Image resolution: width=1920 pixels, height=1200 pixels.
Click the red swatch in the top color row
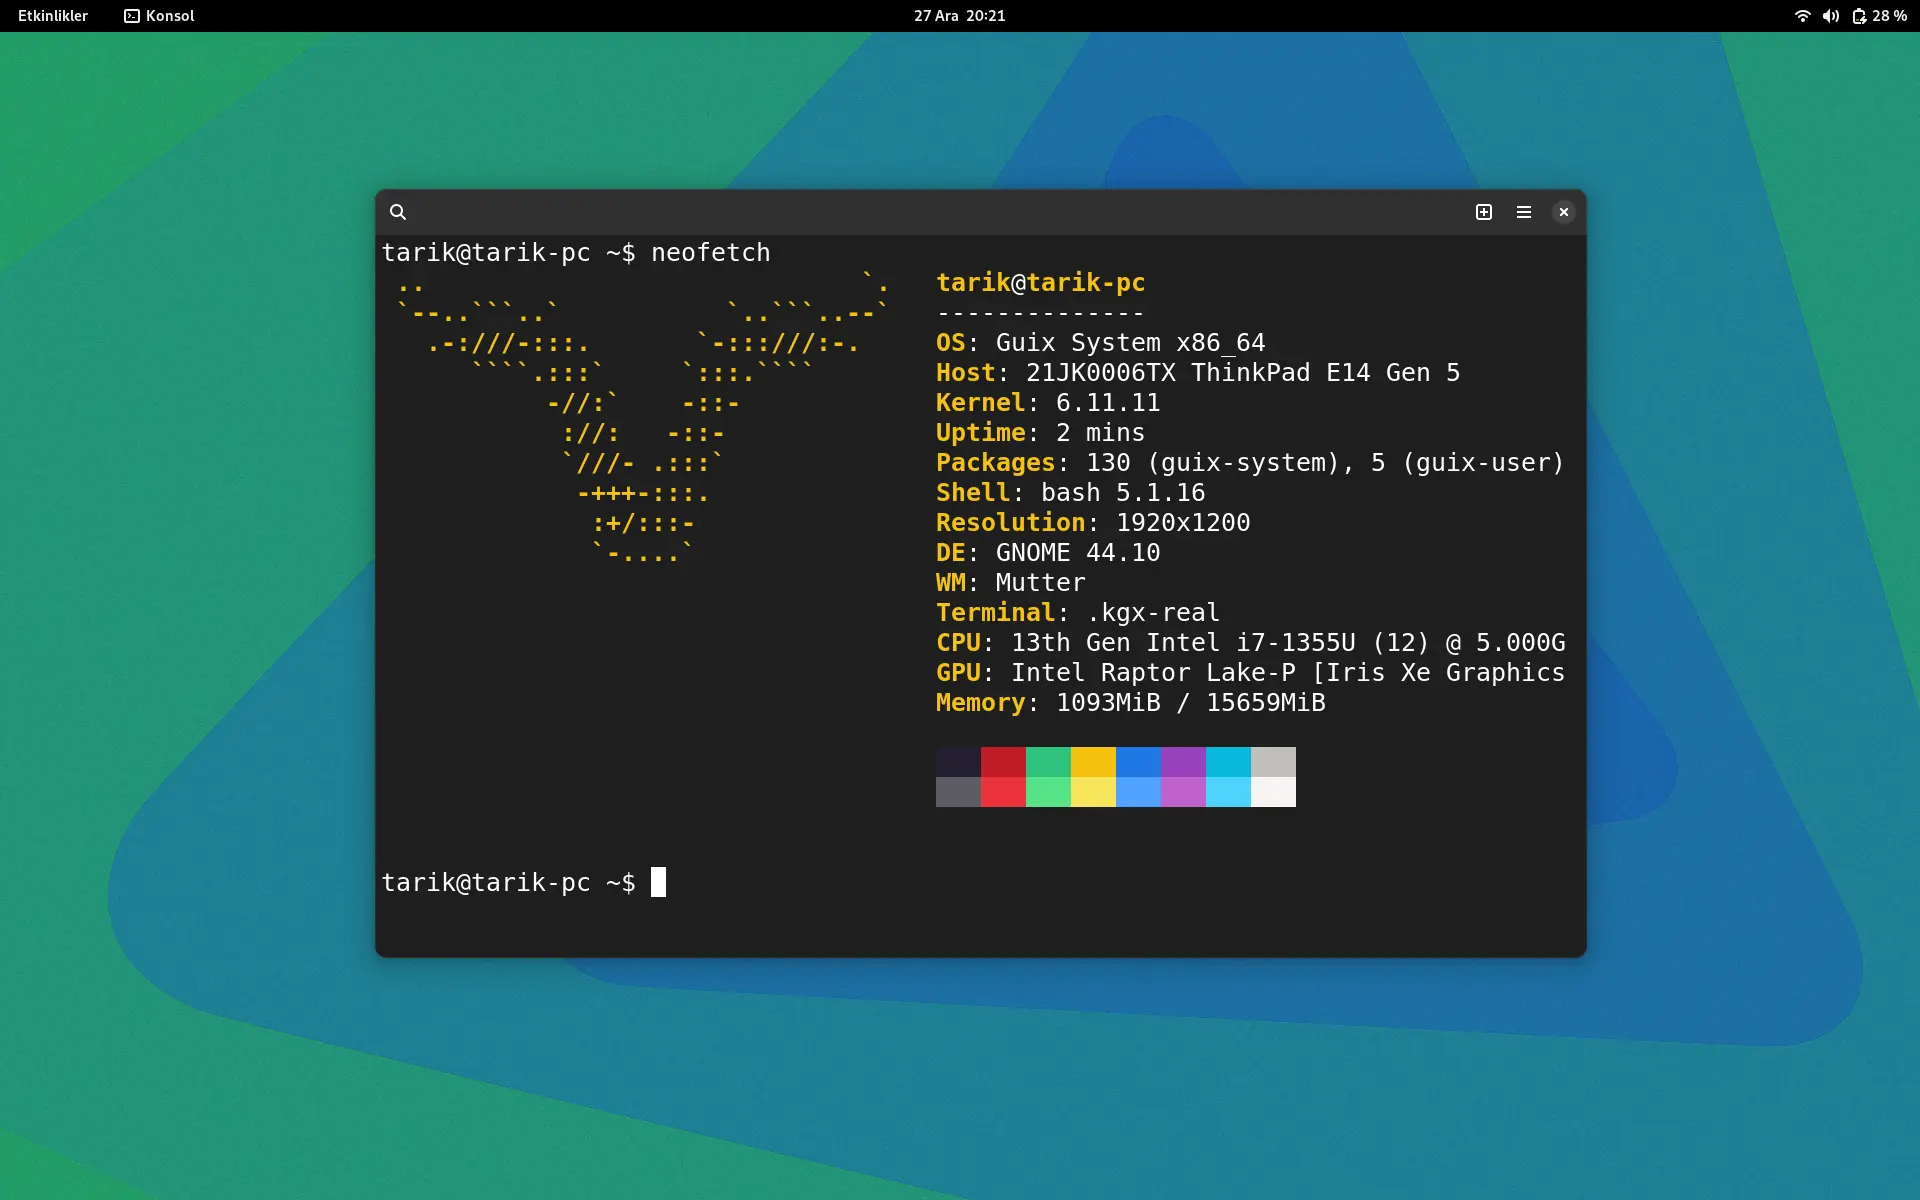click(1003, 762)
